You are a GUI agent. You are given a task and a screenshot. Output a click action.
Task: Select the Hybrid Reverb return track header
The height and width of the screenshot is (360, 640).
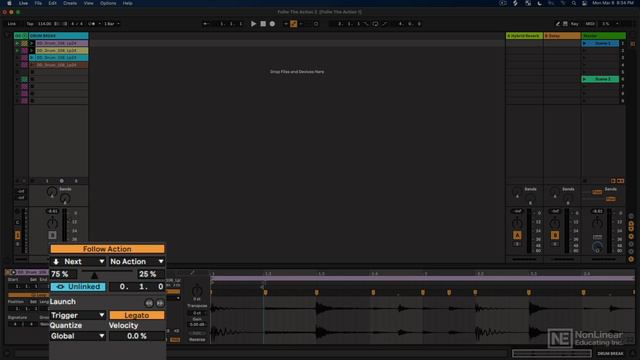click(524, 36)
